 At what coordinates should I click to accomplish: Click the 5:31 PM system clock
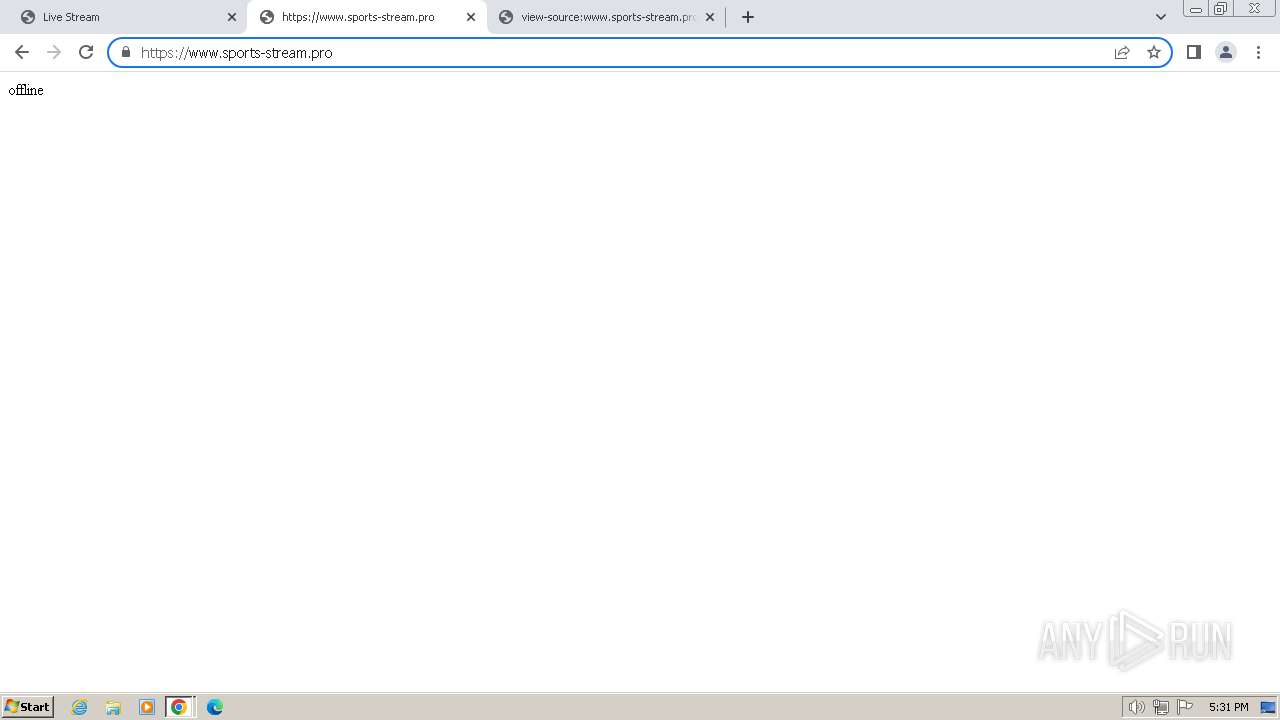1228,707
